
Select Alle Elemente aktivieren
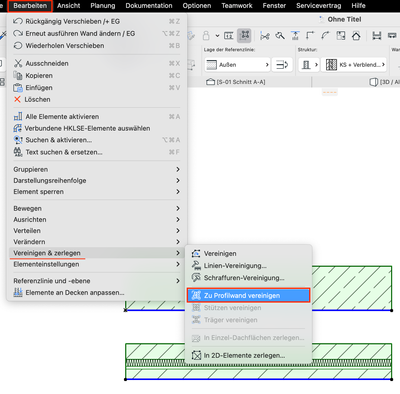(97, 116)
